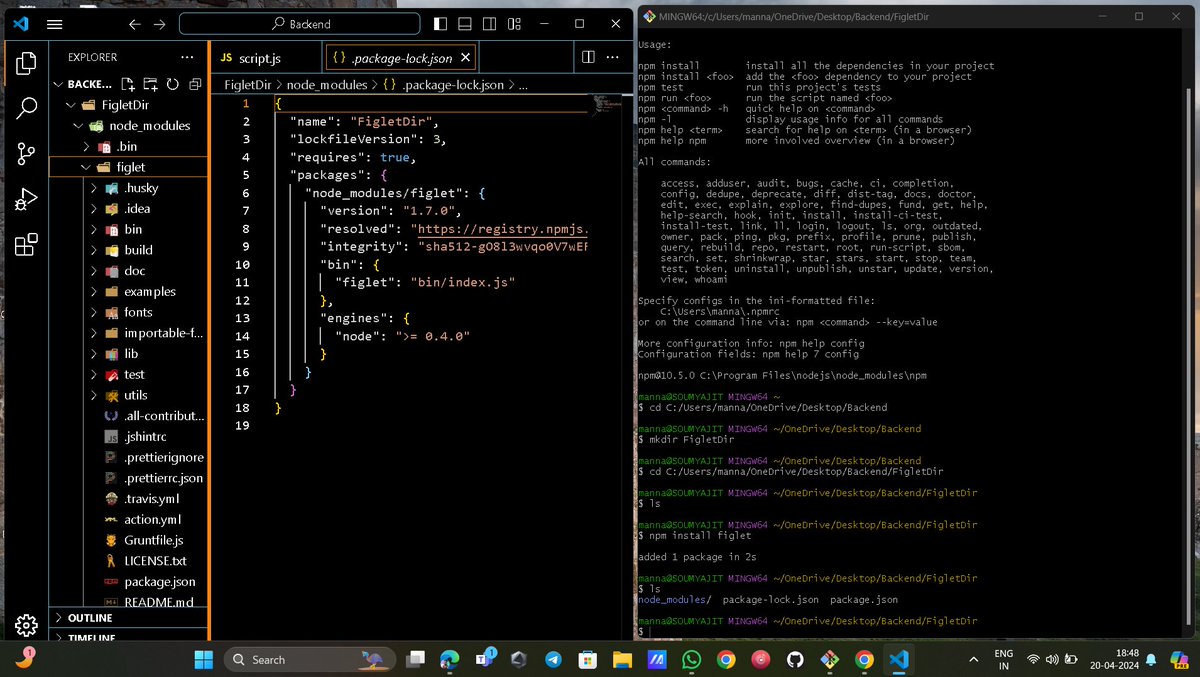Open .travis.yml file
1200x677 pixels.
152,499
